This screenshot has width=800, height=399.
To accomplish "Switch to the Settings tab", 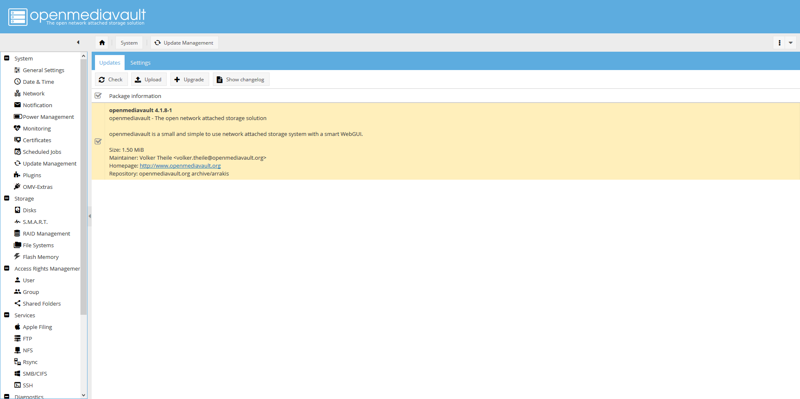I will tap(140, 63).
